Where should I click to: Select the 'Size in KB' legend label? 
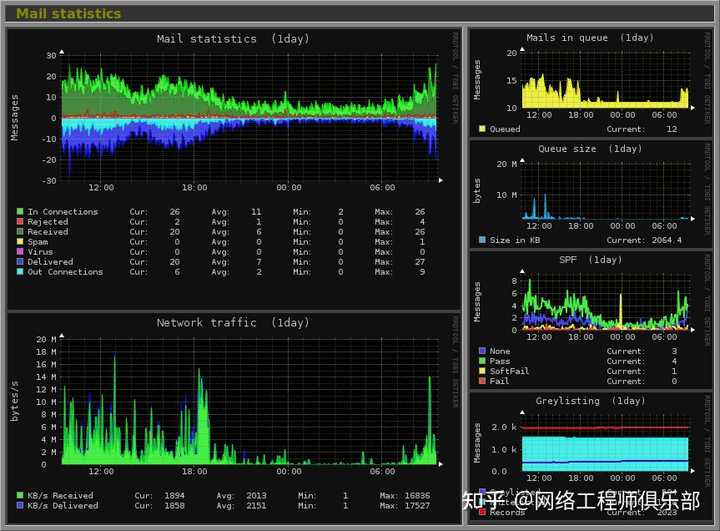515,240
